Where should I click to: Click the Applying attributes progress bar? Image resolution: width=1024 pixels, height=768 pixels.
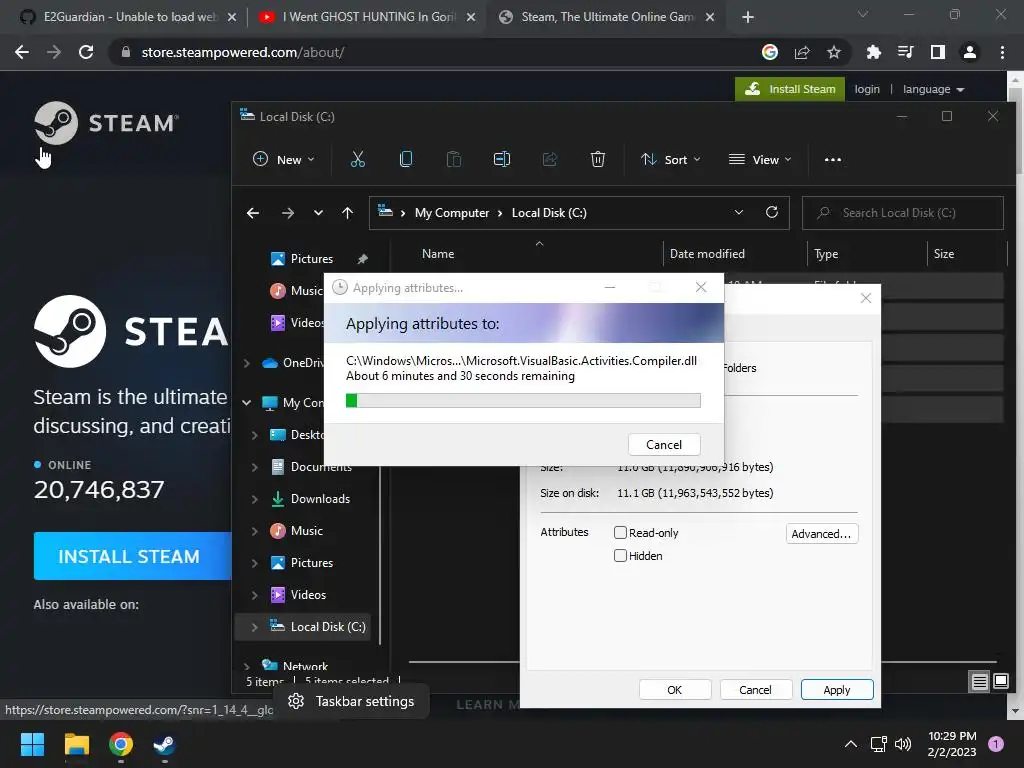(523, 400)
